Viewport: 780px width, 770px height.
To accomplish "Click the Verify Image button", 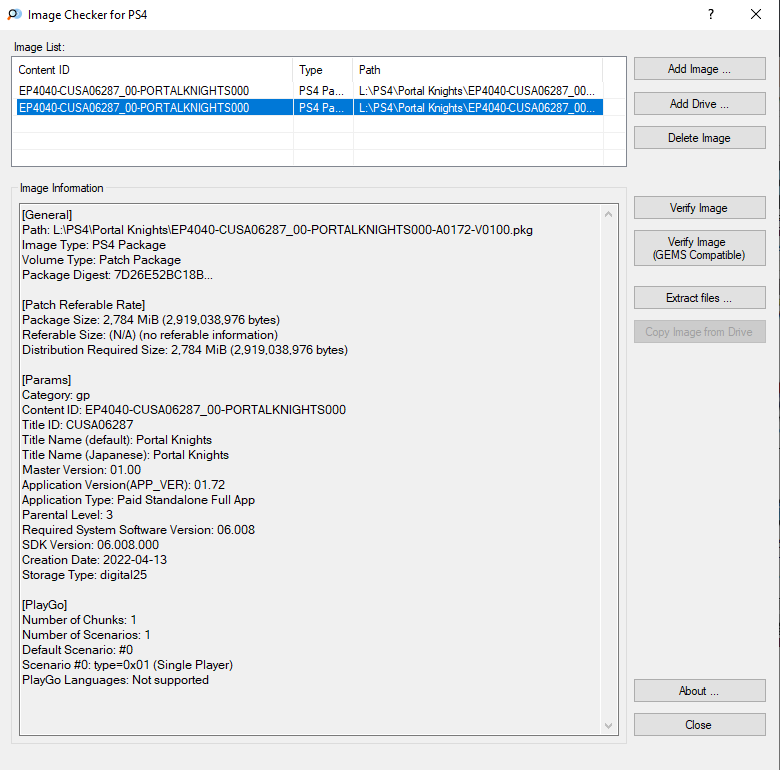I will coord(699,207).
